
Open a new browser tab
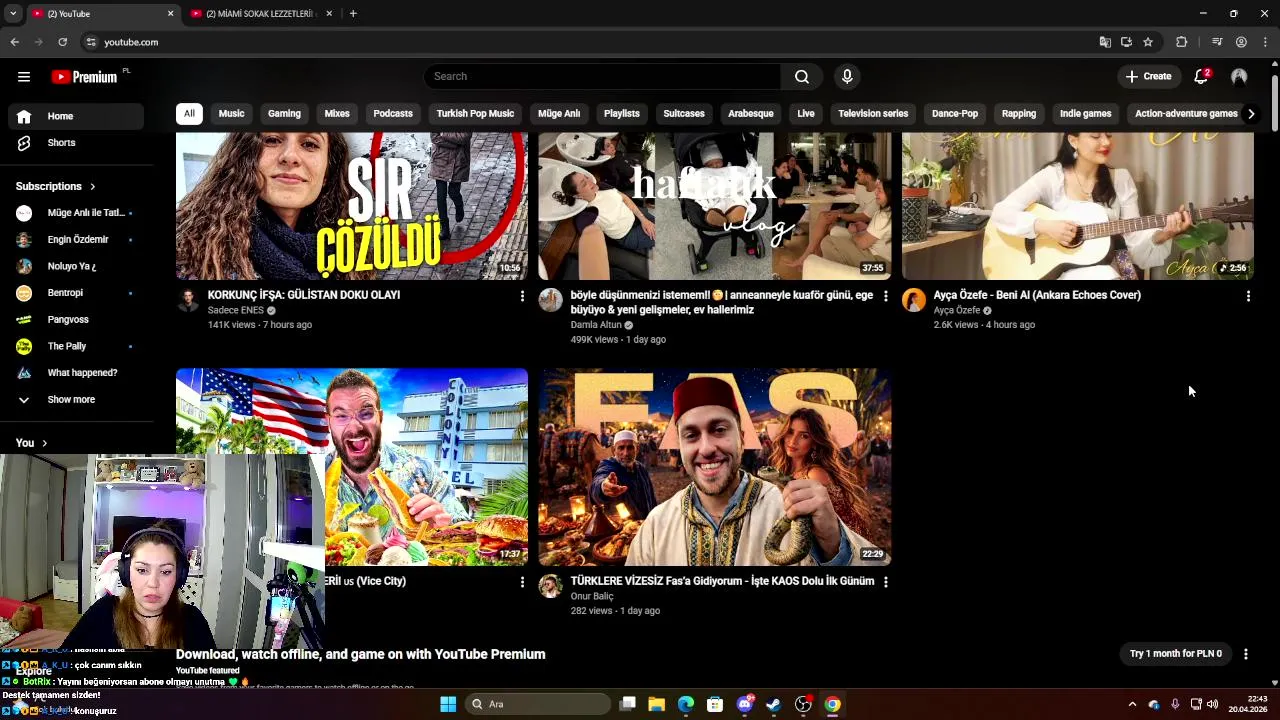click(353, 14)
